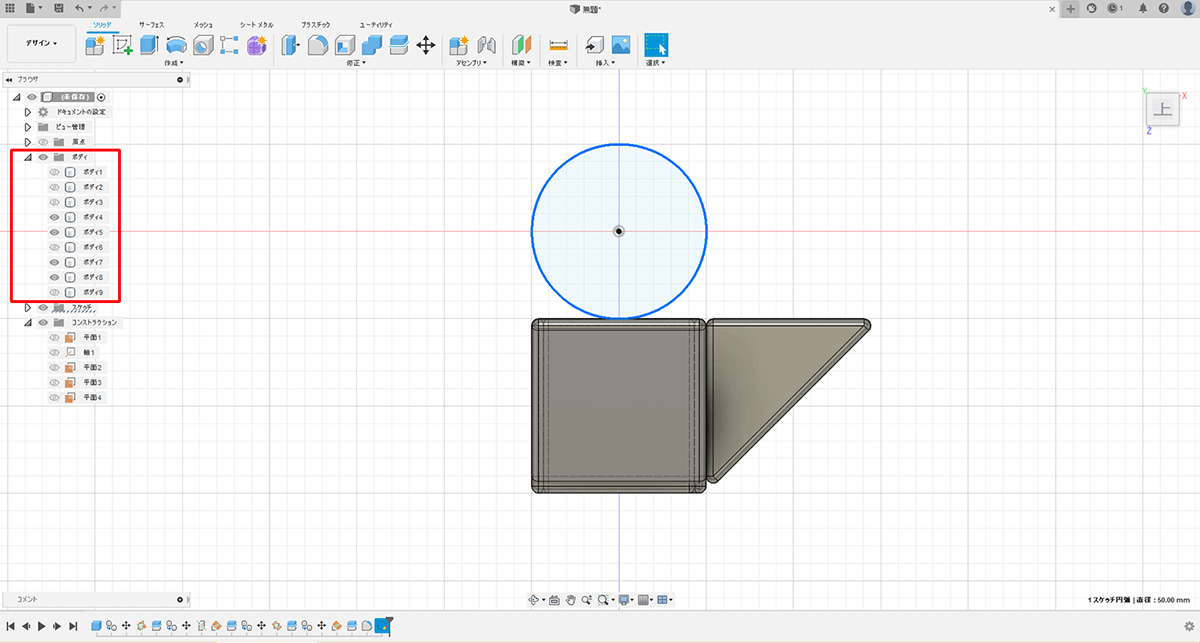Click the Insert Derive icon
The width and height of the screenshot is (1200, 643).
(594, 45)
